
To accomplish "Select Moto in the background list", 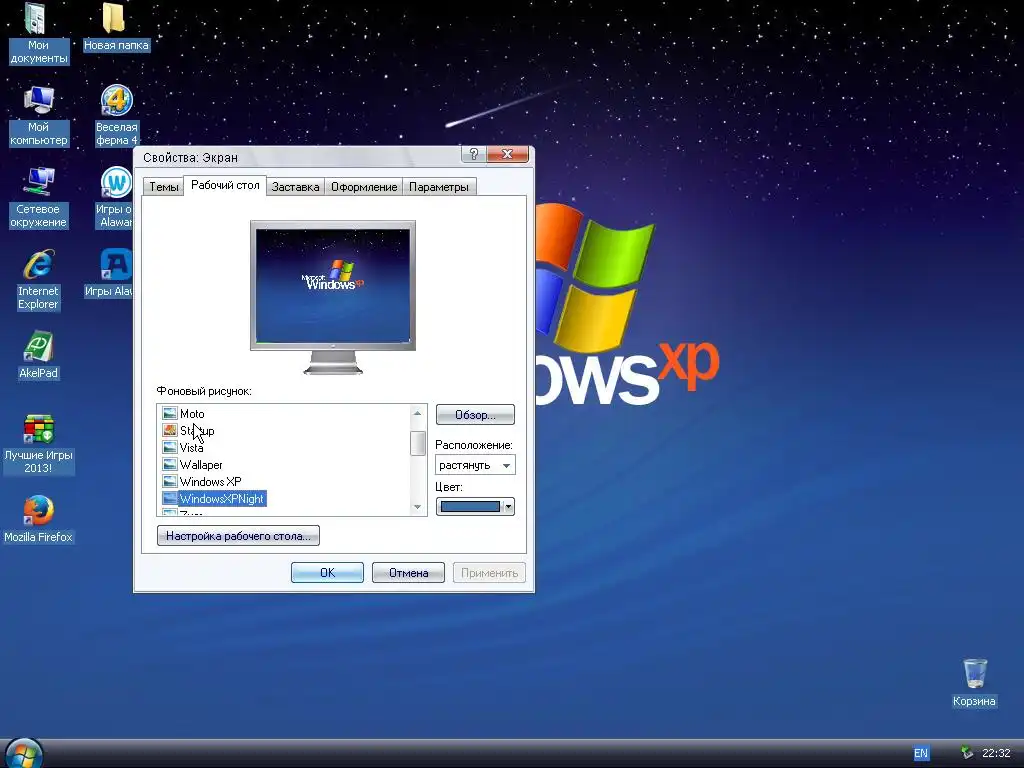I will tap(192, 413).
